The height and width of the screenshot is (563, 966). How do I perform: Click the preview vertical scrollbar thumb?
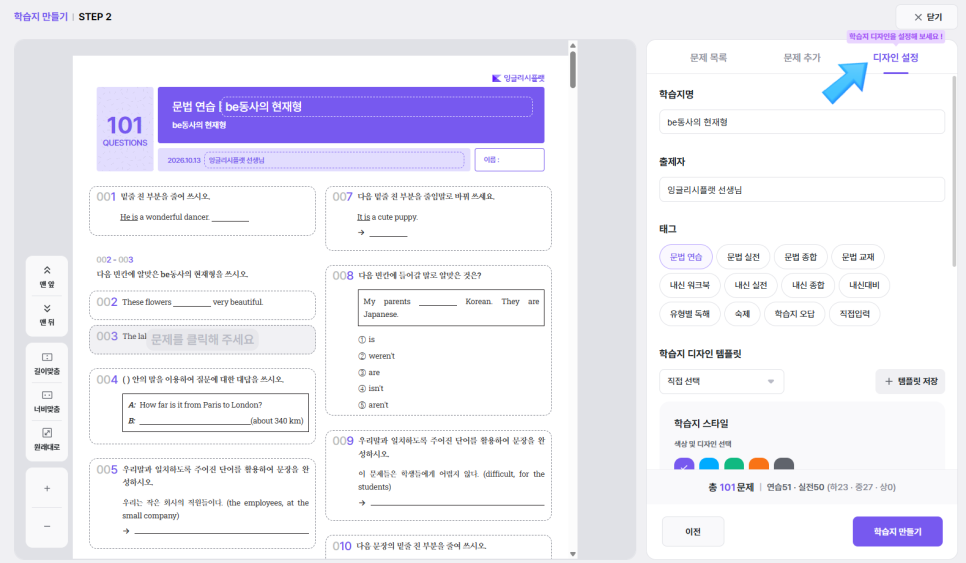(x=573, y=70)
